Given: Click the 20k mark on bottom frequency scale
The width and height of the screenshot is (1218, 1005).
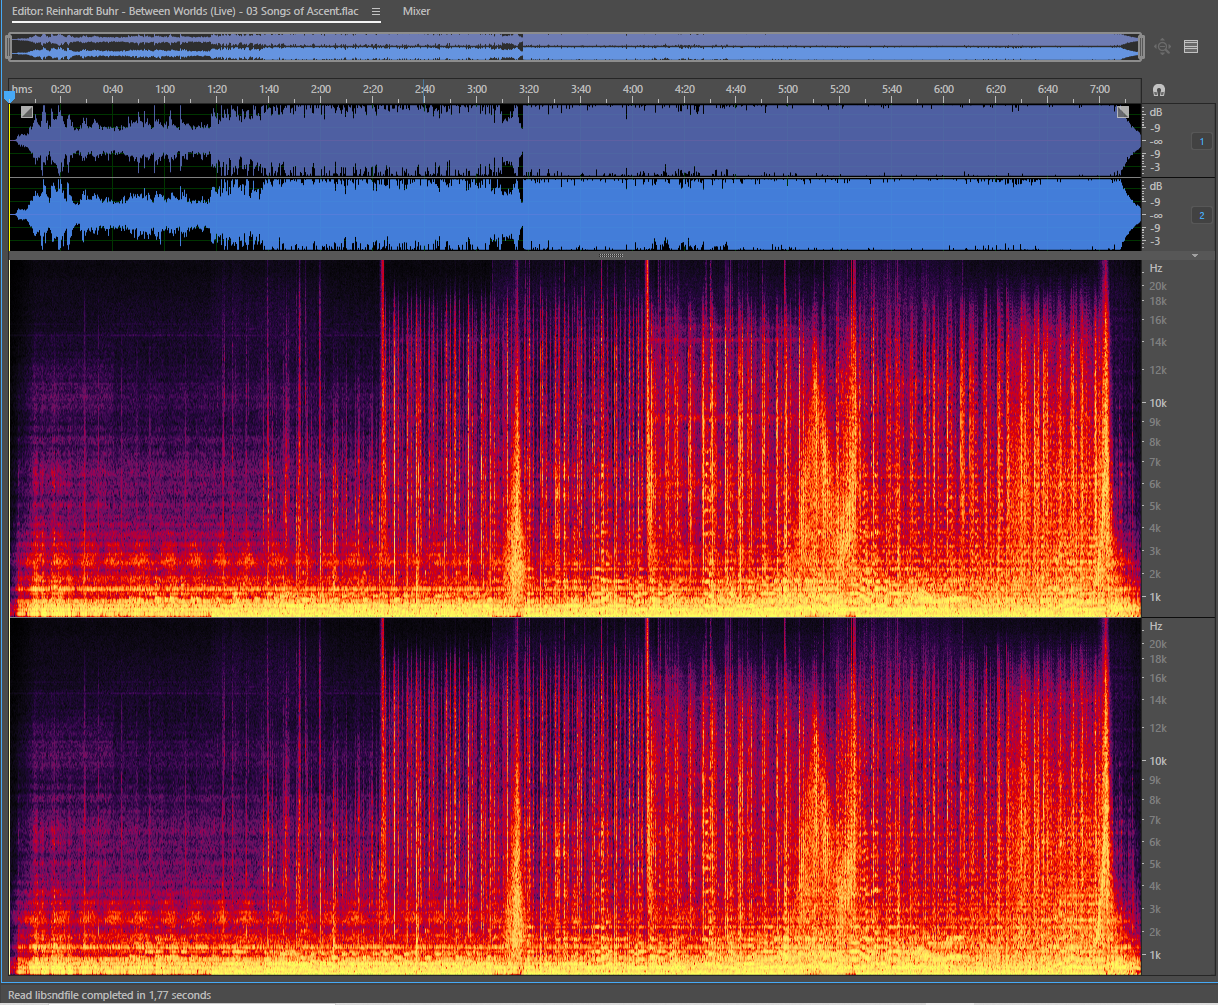Looking at the screenshot, I should [1158, 644].
